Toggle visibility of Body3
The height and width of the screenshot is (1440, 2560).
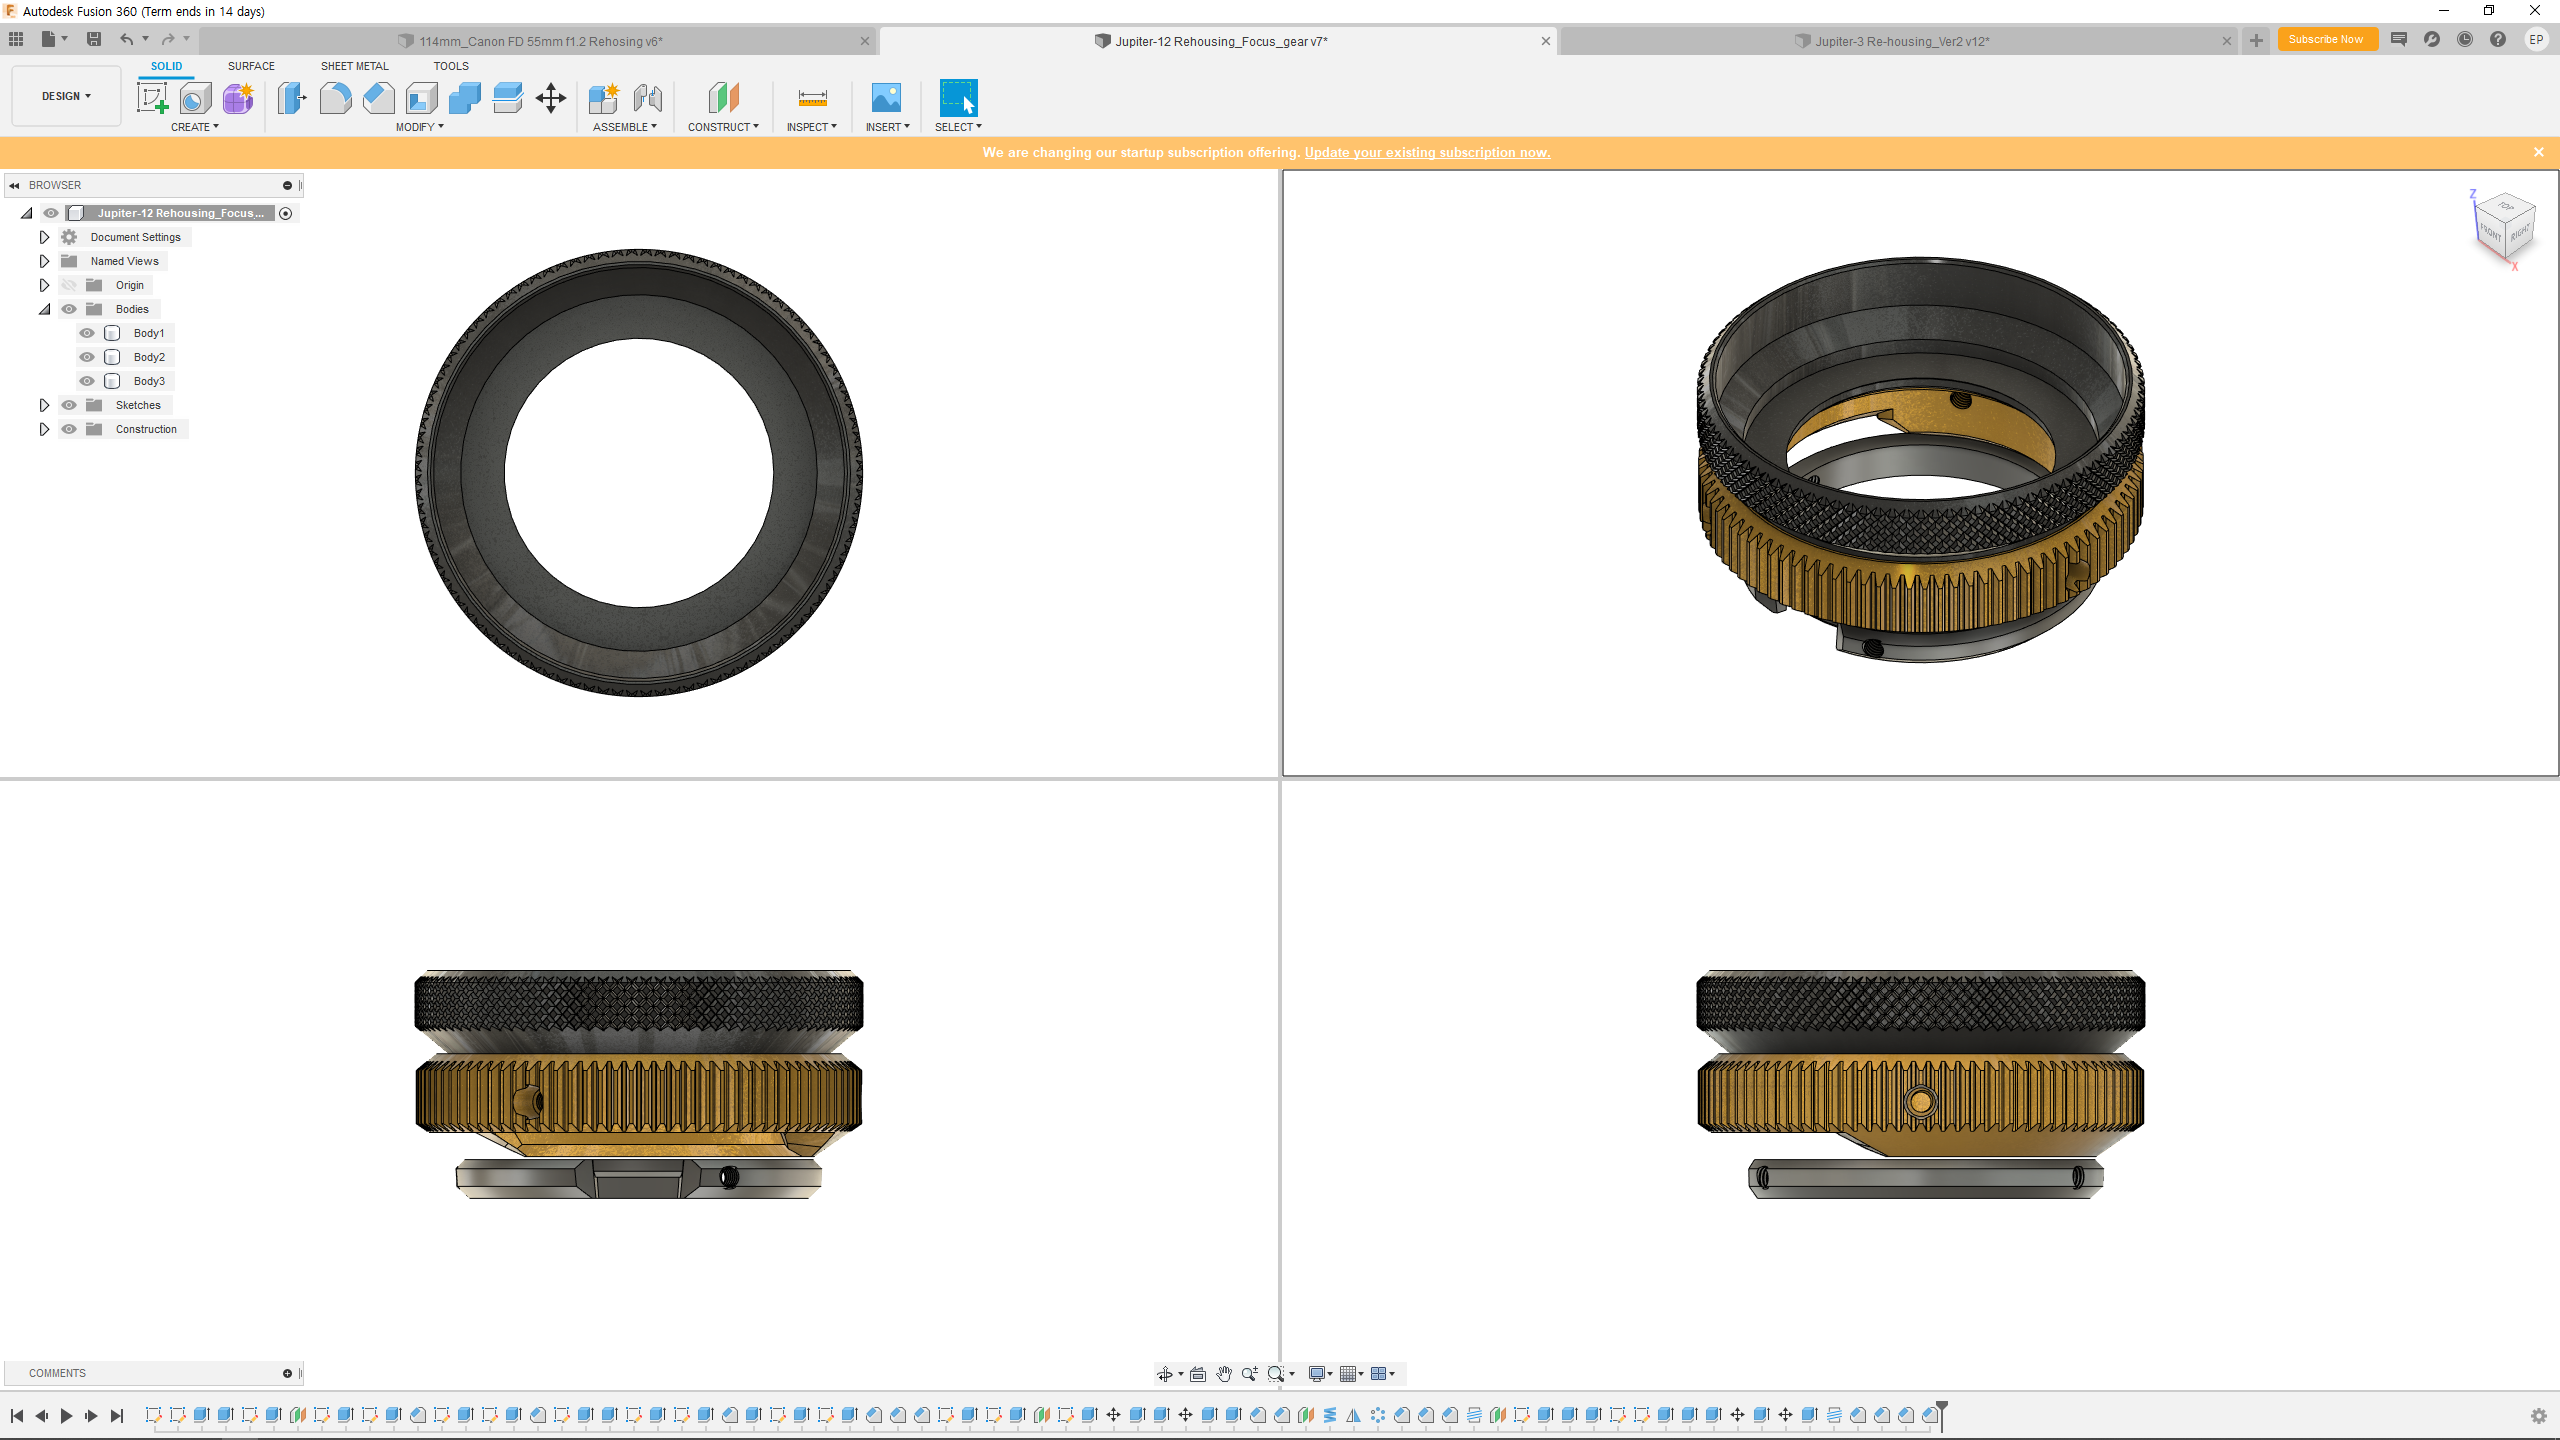coord(87,381)
